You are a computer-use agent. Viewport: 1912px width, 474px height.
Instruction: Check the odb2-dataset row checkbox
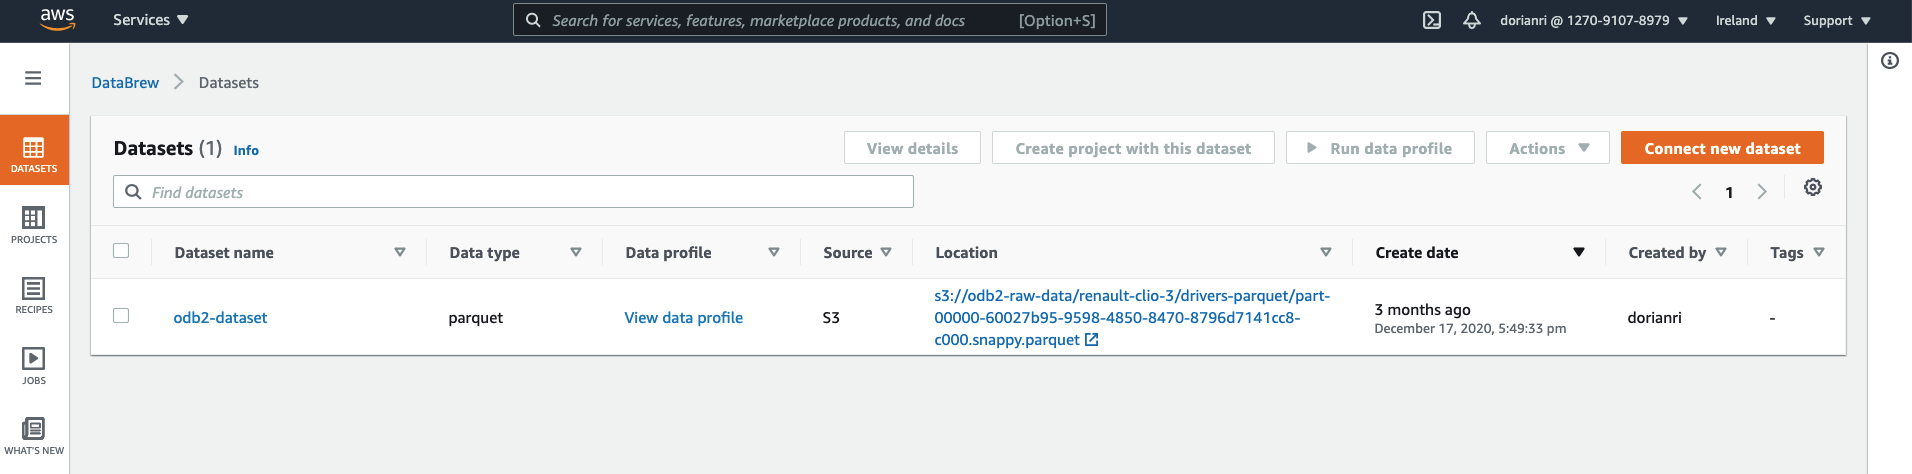(121, 316)
